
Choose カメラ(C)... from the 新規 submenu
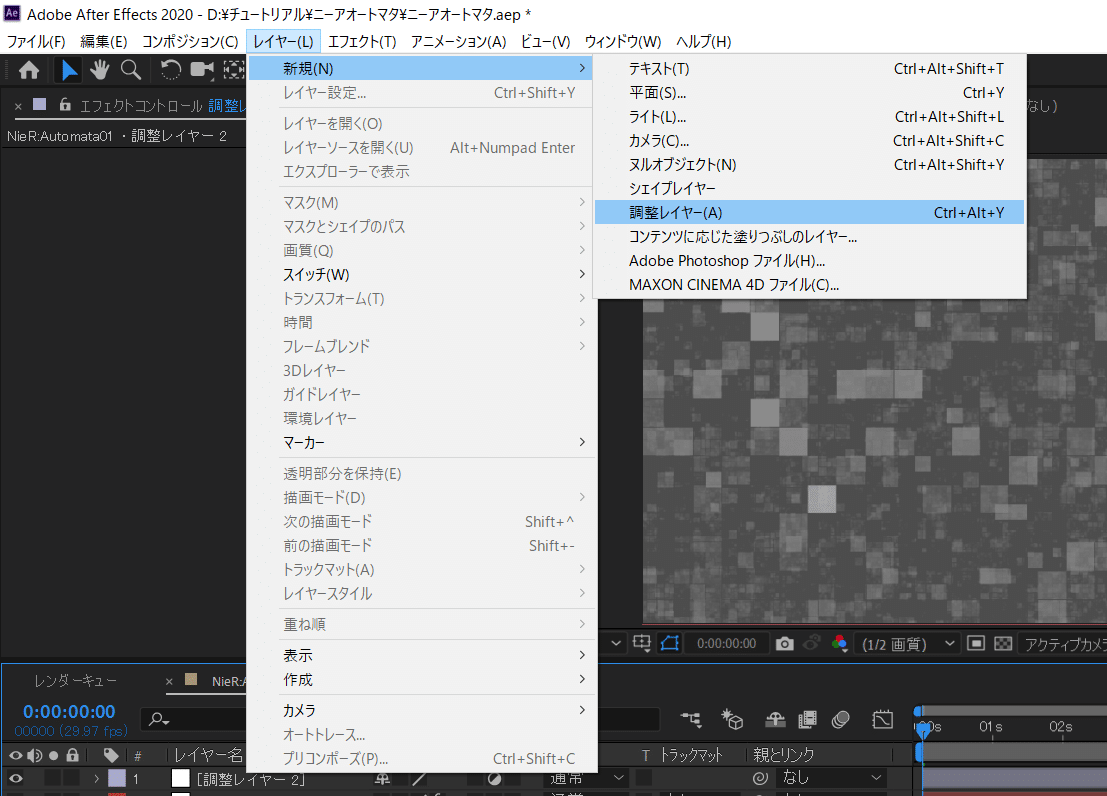(809, 141)
